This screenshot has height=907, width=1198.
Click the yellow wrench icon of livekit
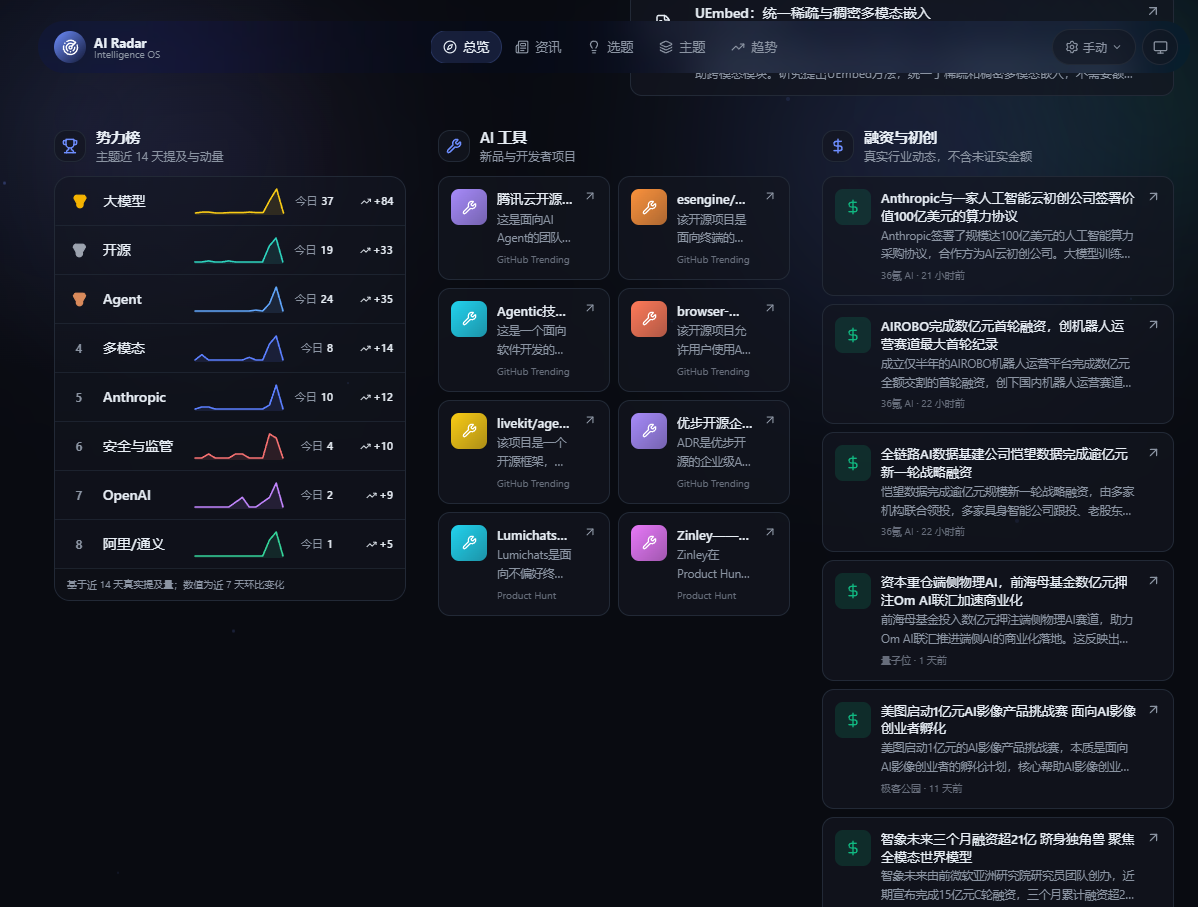click(469, 431)
